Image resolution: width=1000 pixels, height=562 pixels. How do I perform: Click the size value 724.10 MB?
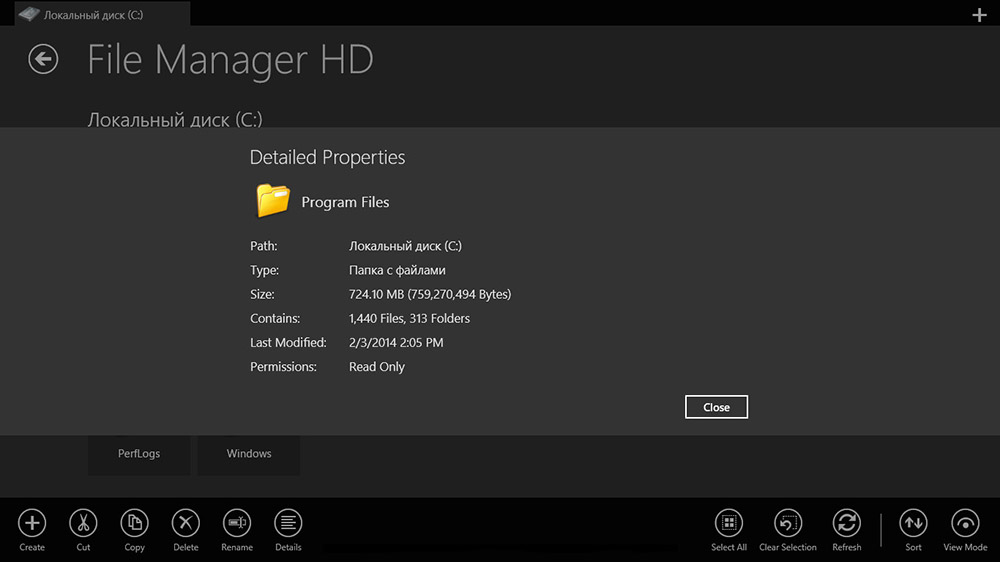pyautogui.click(x=430, y=294)
